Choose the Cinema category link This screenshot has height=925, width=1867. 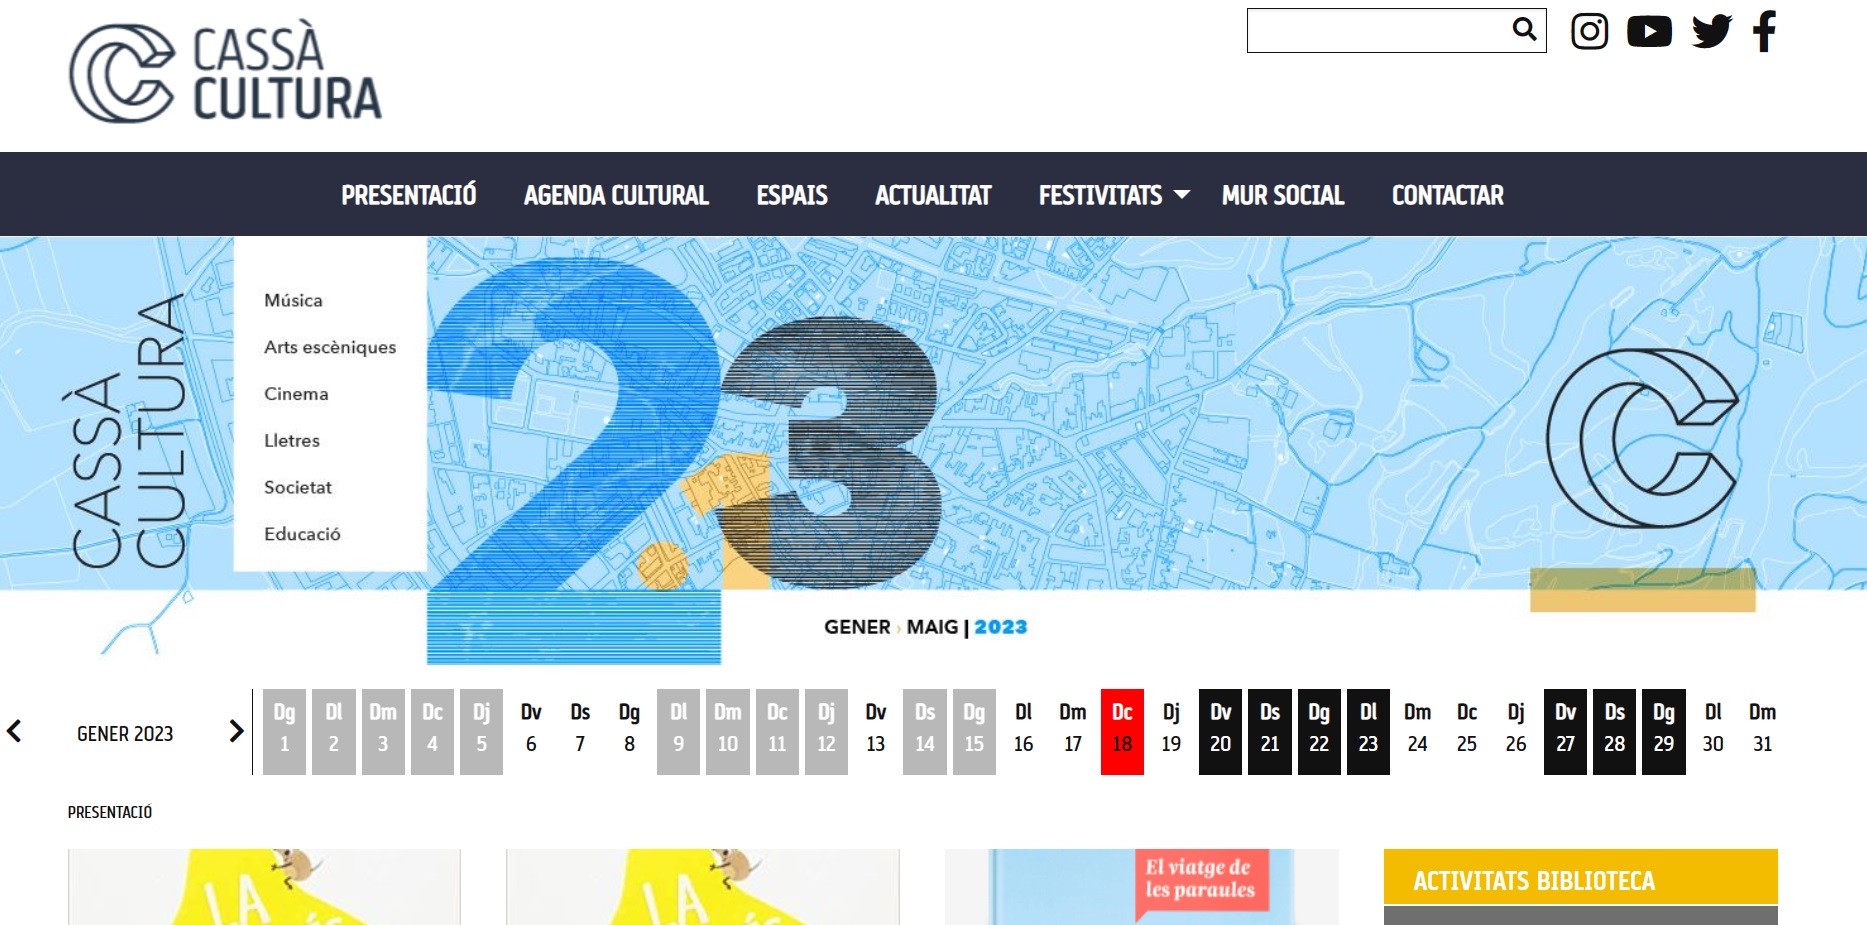296,394
